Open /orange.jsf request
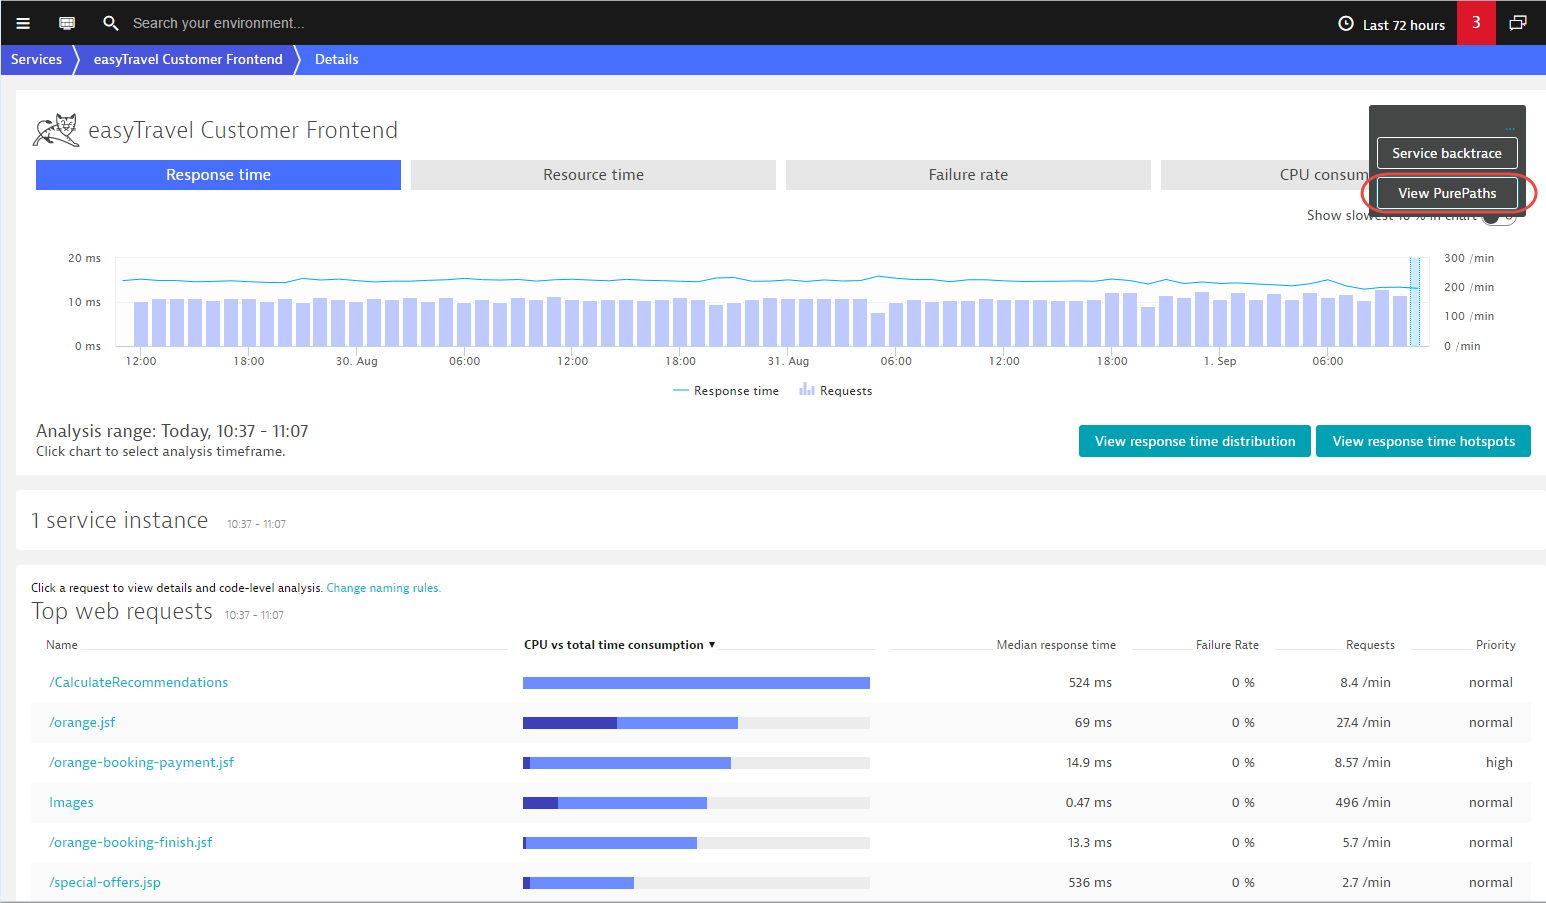This screenshot has height=903, width=1546. tap(82, 723)
